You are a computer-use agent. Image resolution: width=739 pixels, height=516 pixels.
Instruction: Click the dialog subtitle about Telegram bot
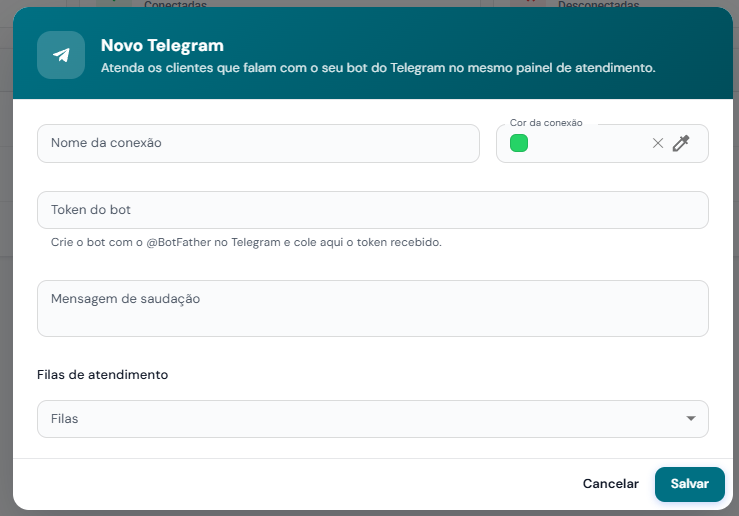point(378,68)
